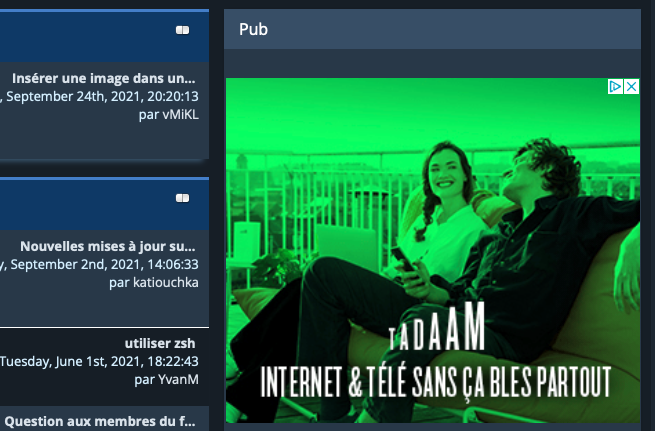655x431 pixels.
Task: Collapse the forum block above 'Nouvelles mises à jour'
Action: coord(183,198)
